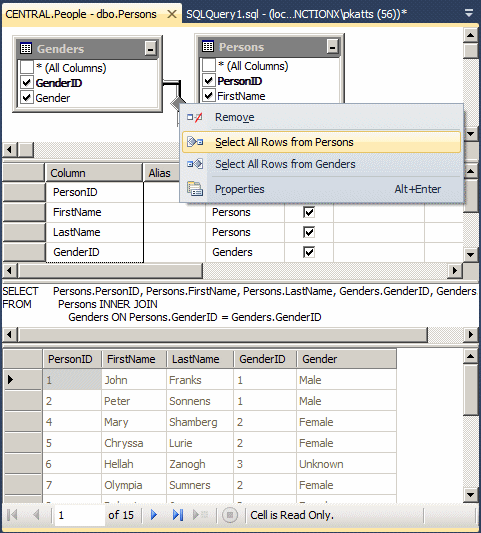Click the SQL pane horizontal scrollbar thumb
The height and width of the screenshot is (533, 481).
click(223, 334)
